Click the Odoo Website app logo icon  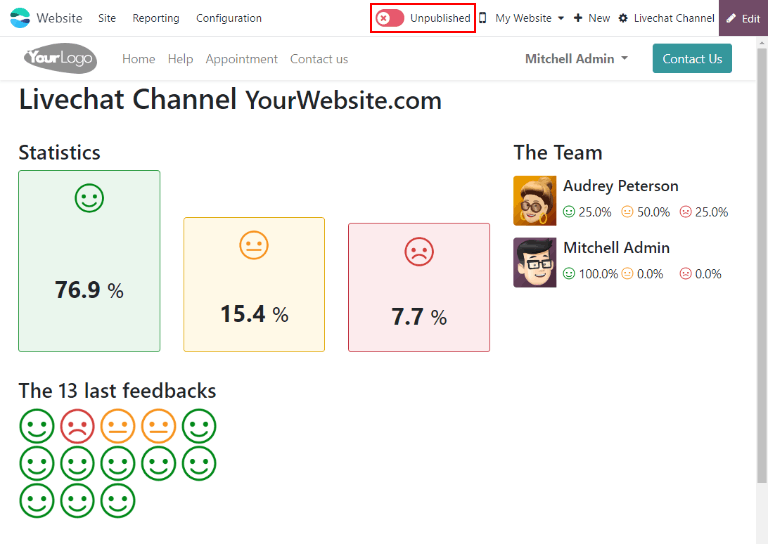pyautogui.click(x=20, y=18)
